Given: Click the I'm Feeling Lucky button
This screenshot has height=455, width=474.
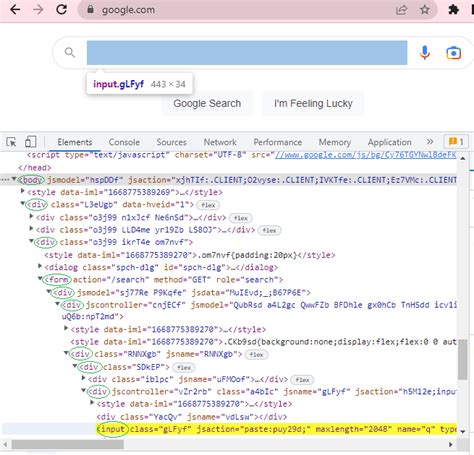Looking at the screenshot, I should point(313,103).
